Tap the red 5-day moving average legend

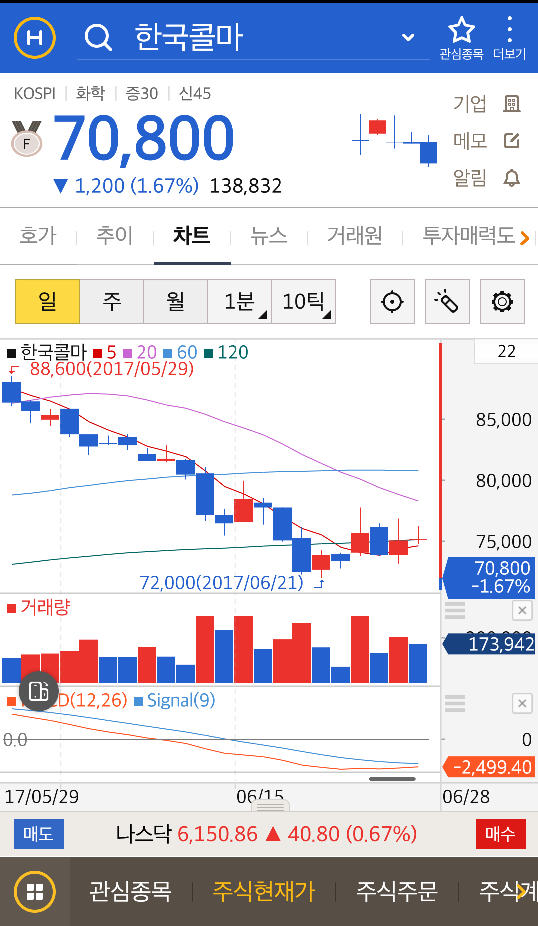pos(106,353)
